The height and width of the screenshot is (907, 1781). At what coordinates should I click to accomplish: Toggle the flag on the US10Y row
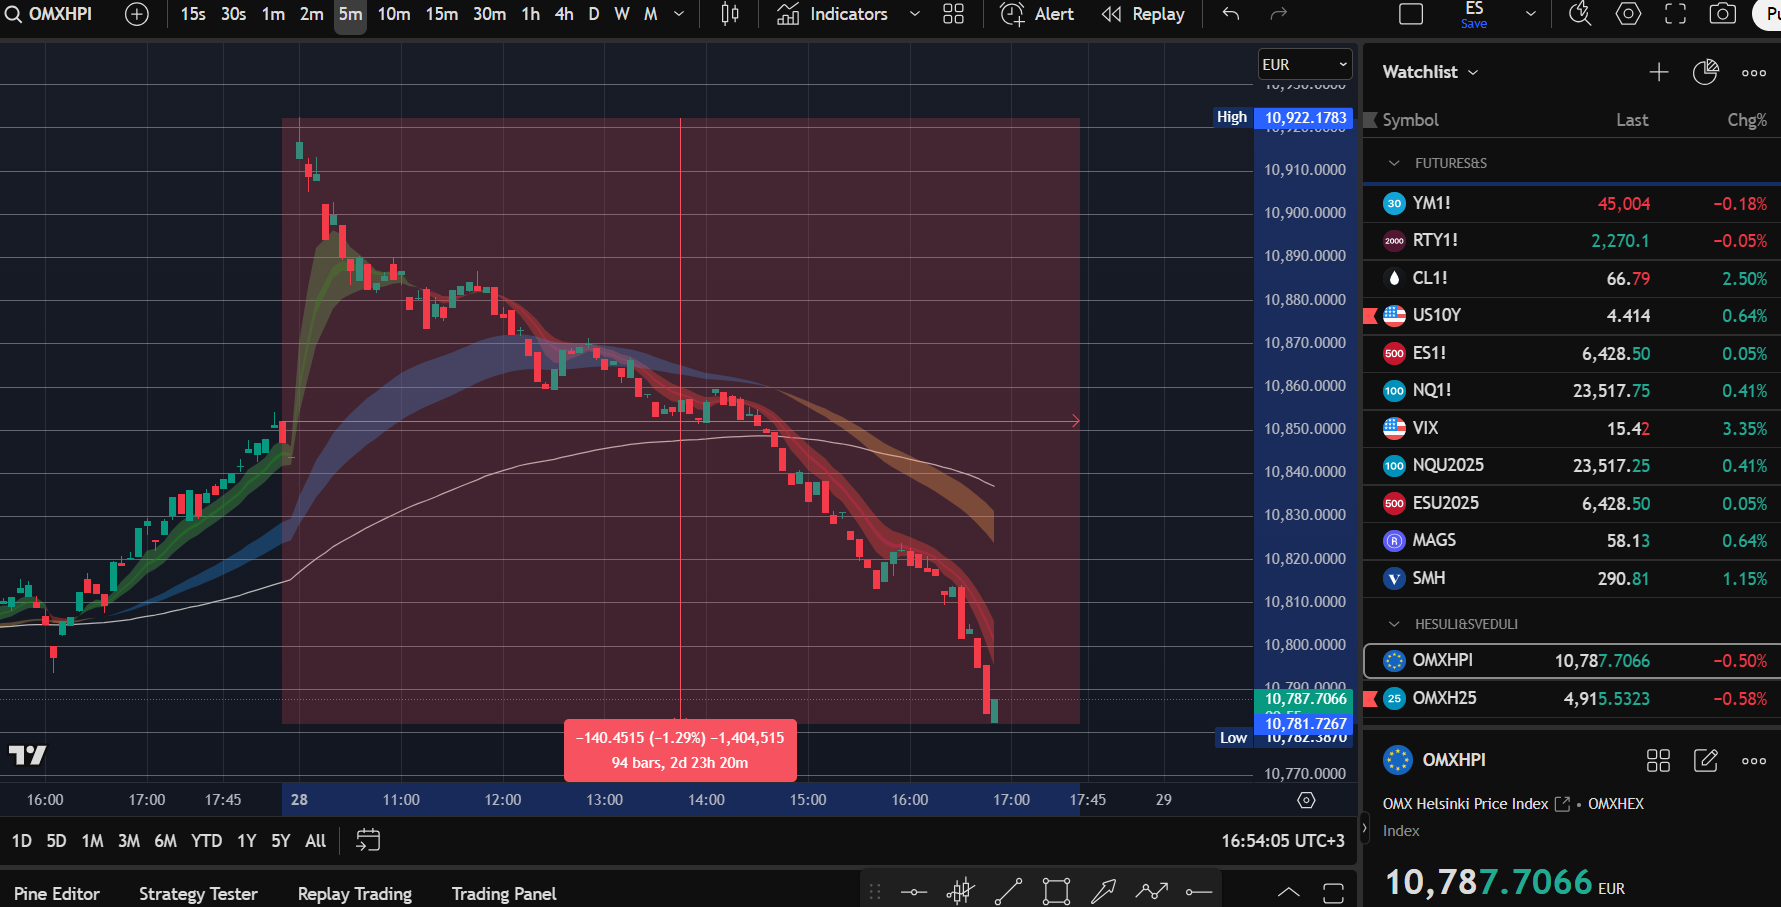[x=1371, y=316]
